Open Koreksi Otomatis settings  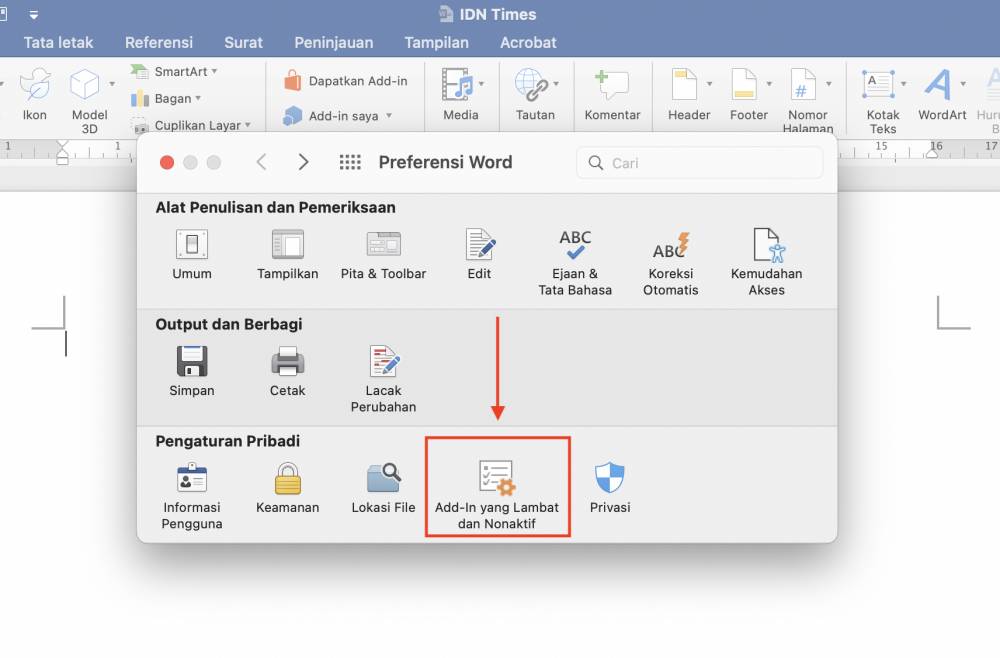[x=670, y=262]
